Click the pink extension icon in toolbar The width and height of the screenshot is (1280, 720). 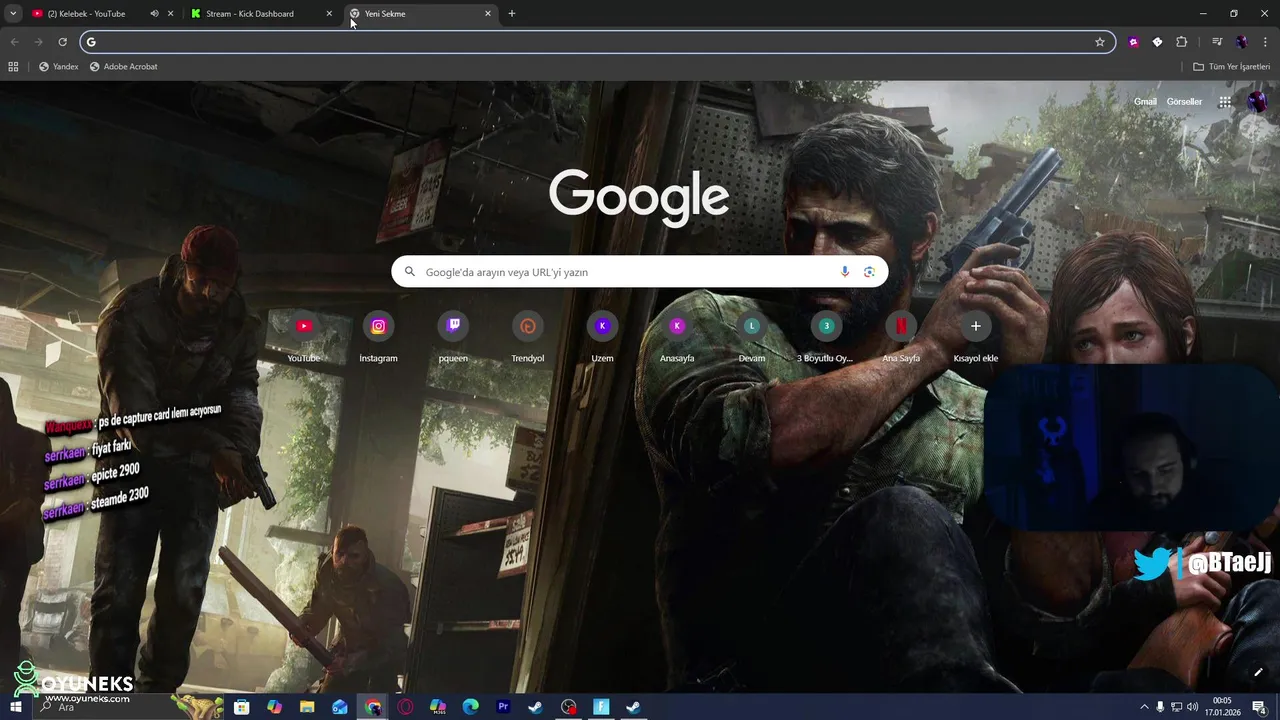[1133, 42]
